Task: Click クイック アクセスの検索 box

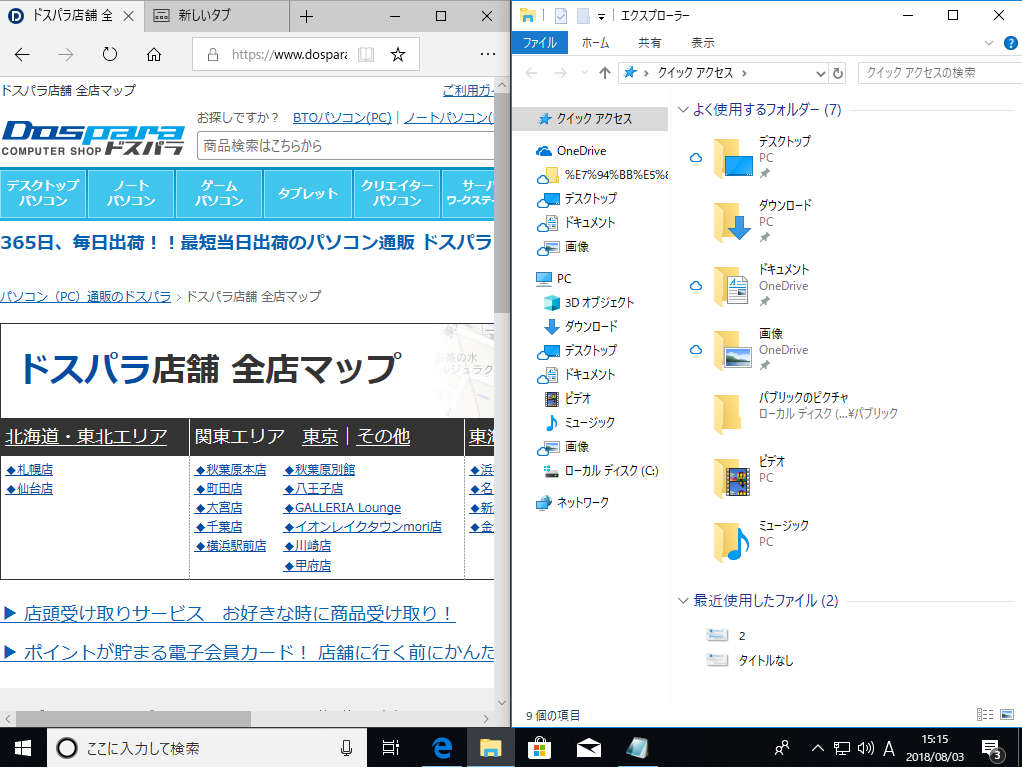Action: click(940, 73)
